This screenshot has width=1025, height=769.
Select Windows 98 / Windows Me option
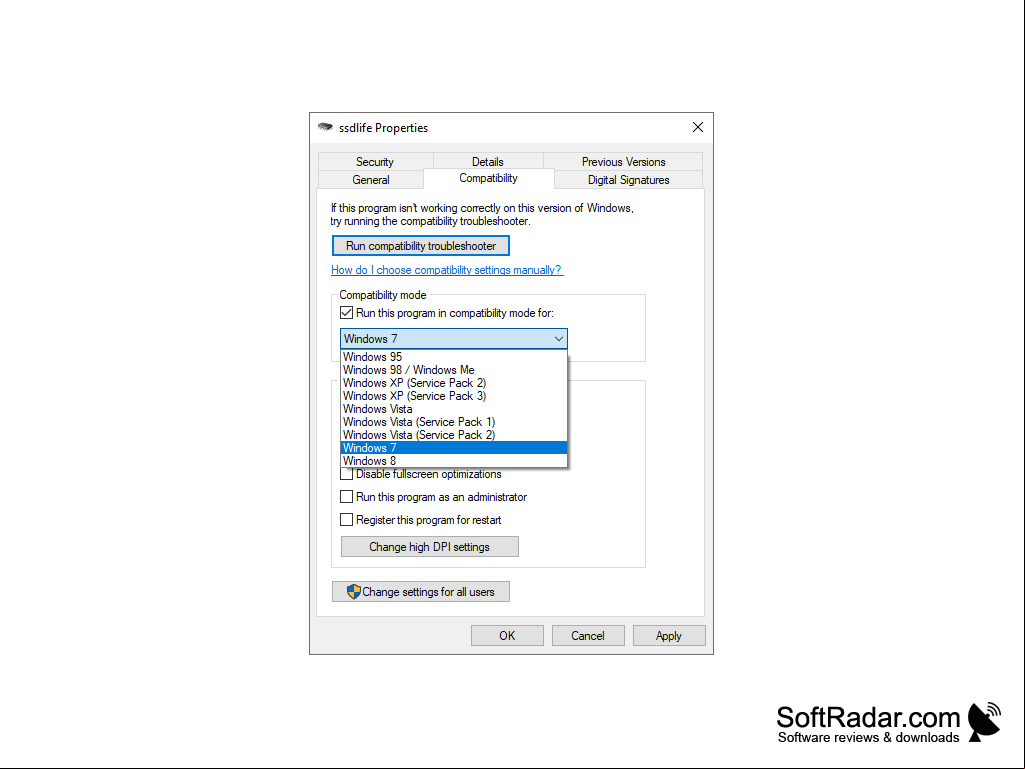coord(454,370)
